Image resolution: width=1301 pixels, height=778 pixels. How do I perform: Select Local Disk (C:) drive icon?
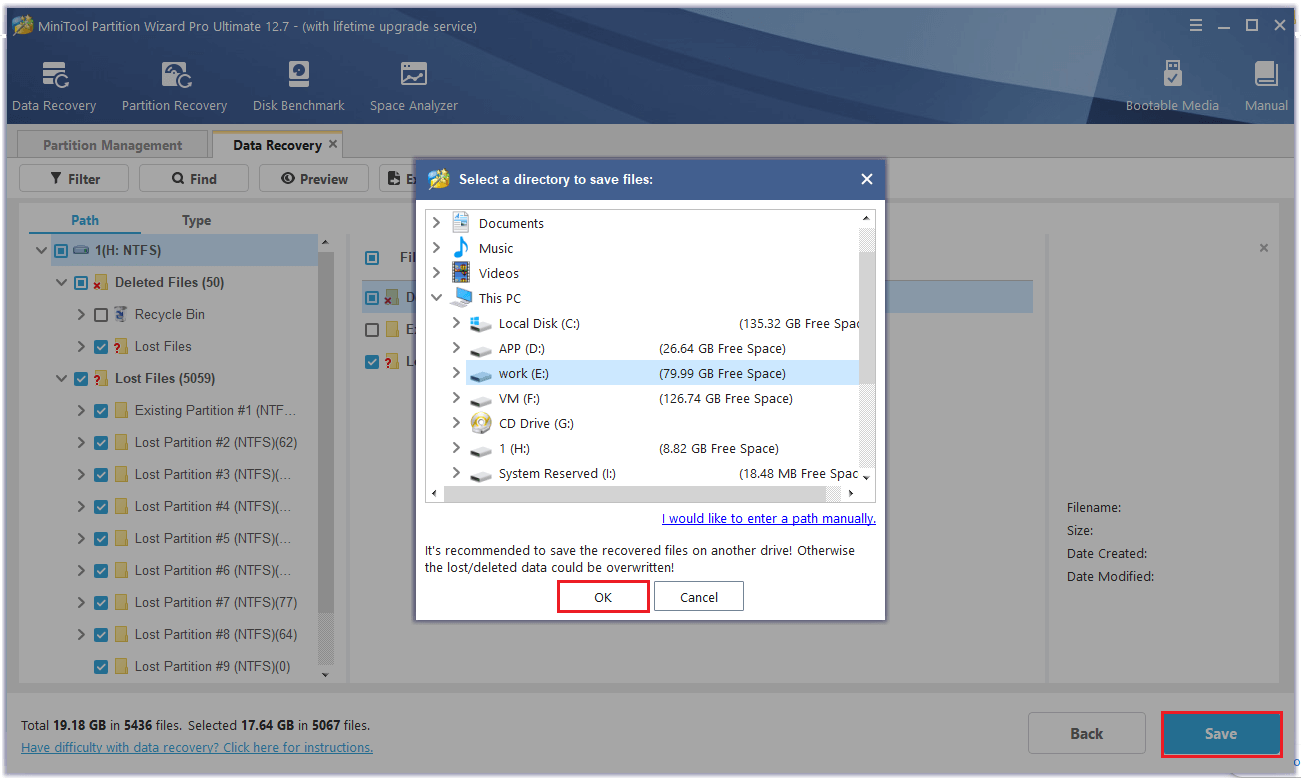(x=481, y=323)
